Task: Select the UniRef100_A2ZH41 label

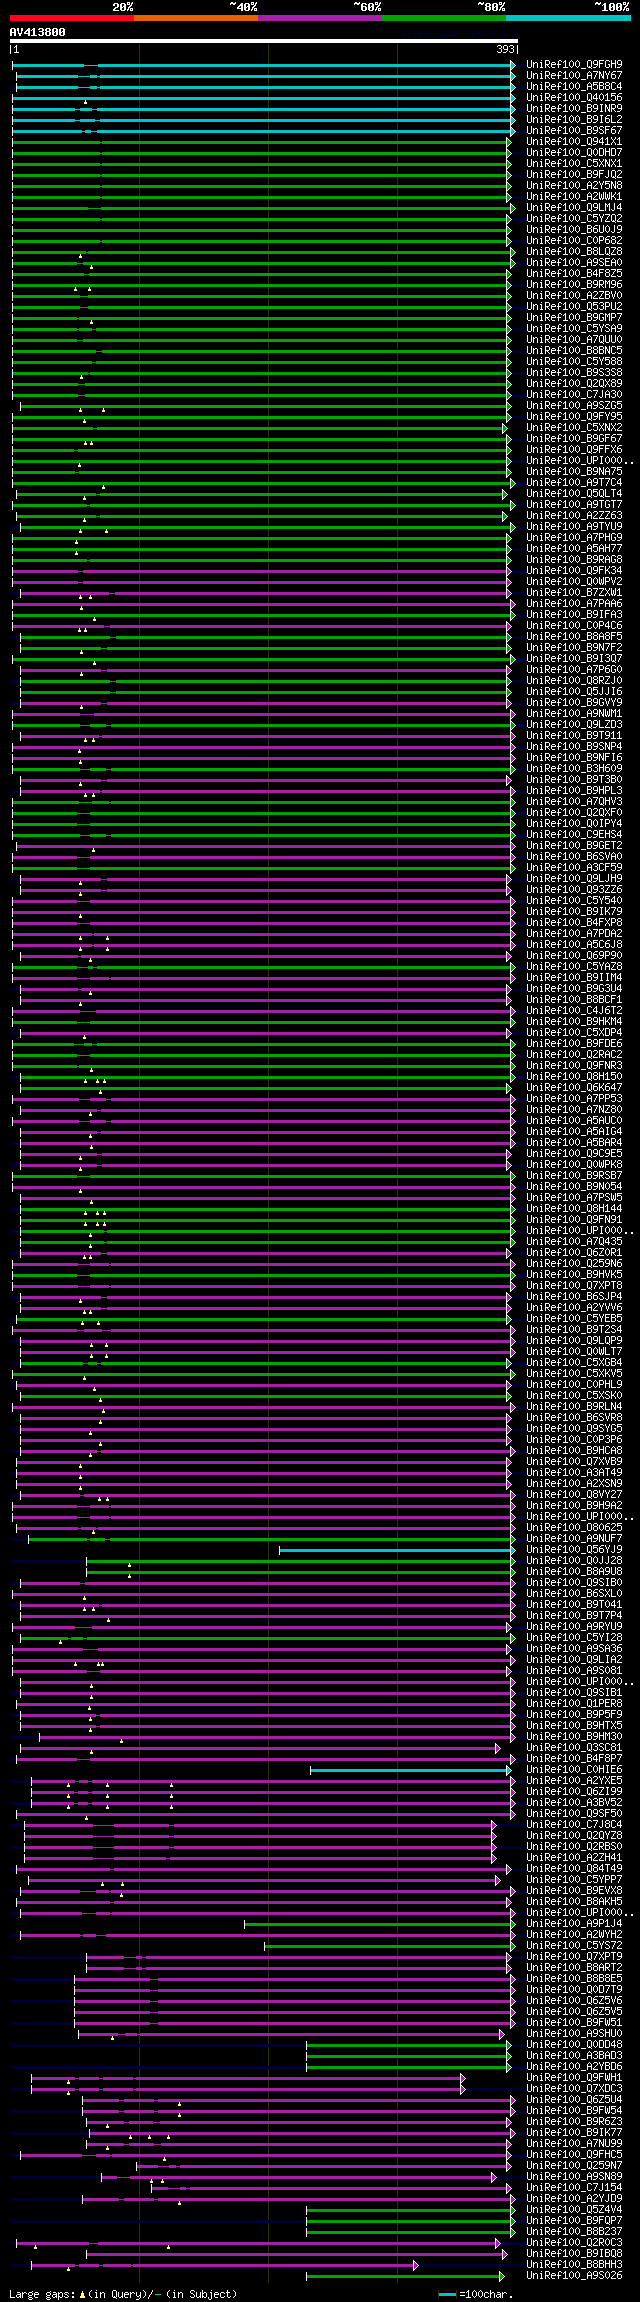Action: pyautogui.click(x=574, y=1858)
